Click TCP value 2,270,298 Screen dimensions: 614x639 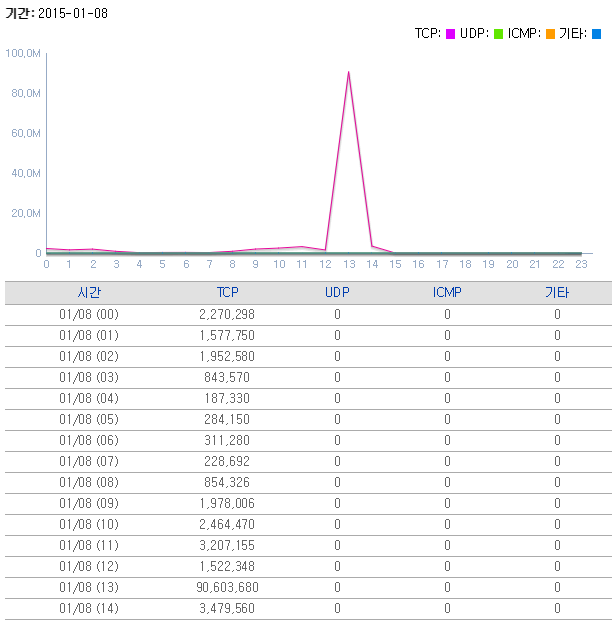(x=227, y=314)
